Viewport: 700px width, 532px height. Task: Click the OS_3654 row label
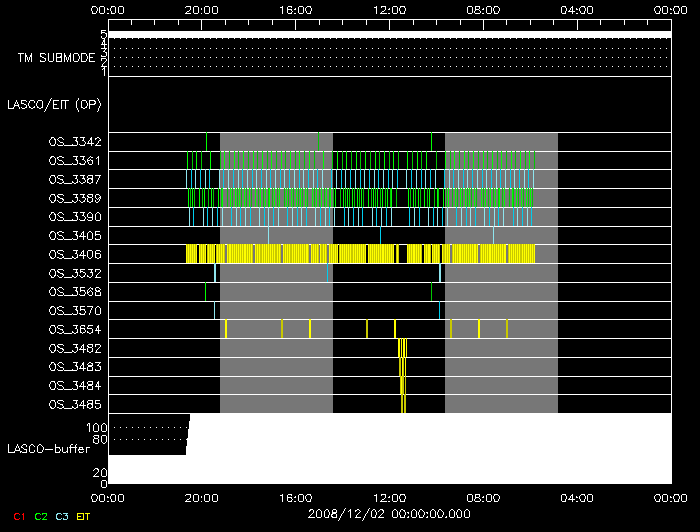74,329
